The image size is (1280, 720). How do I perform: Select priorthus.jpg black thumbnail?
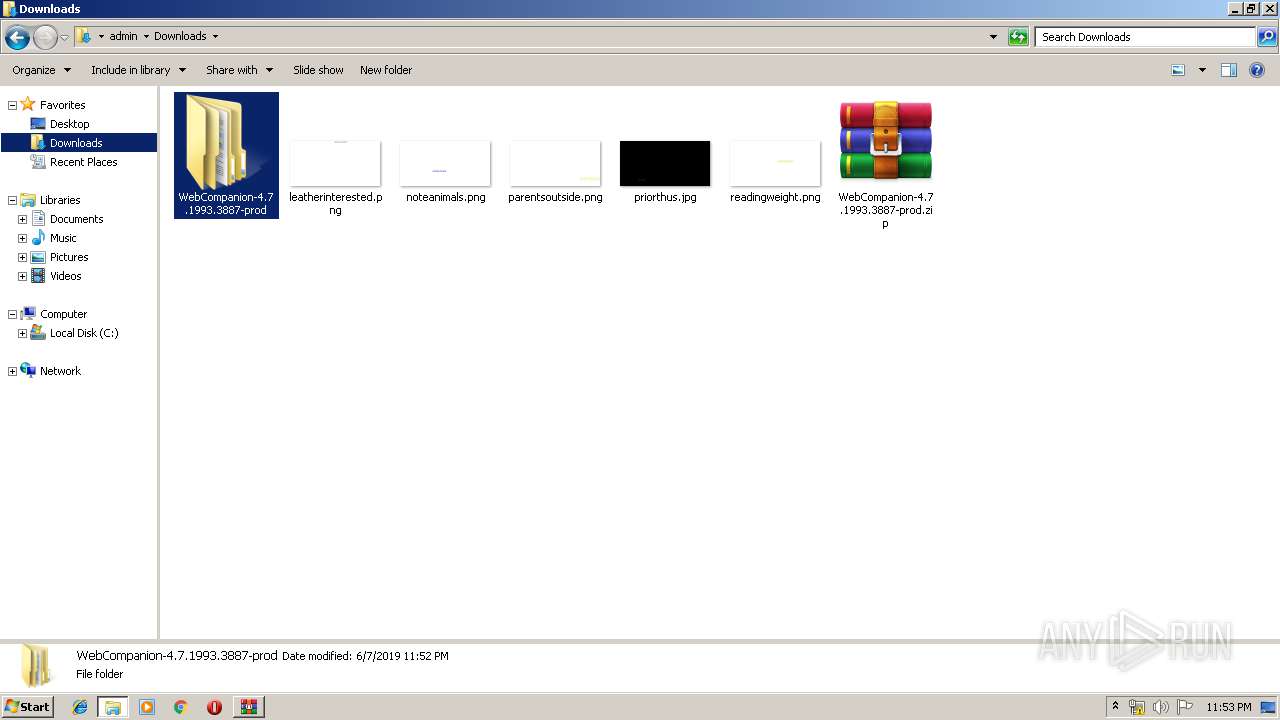pos(665,163)
